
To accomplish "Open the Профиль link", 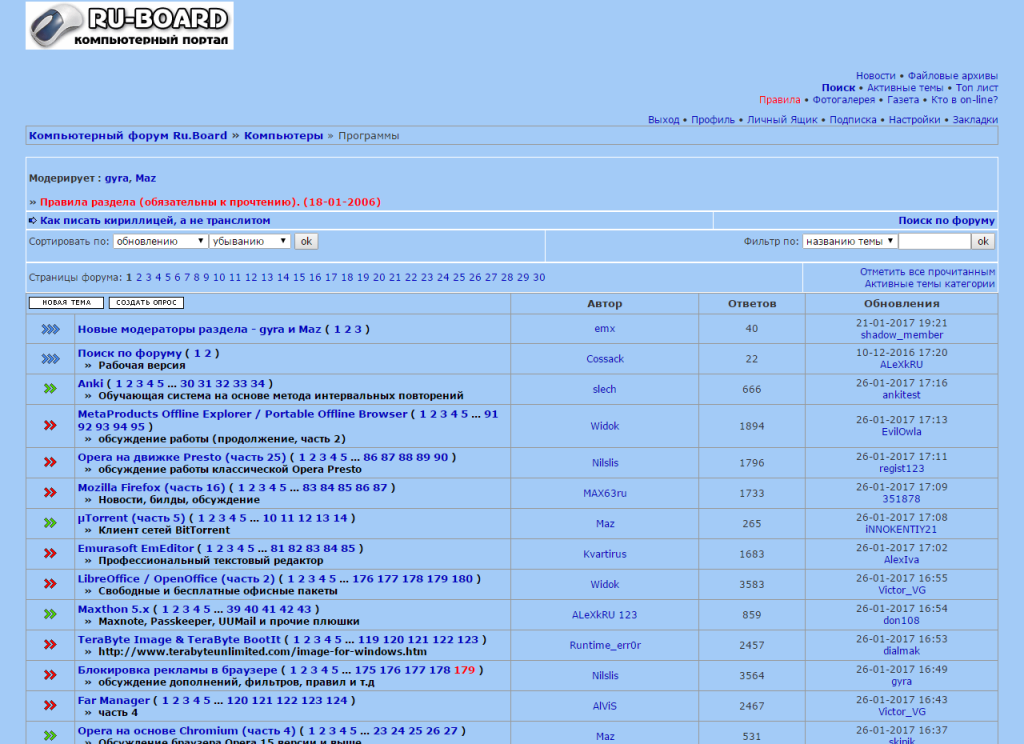I will click(x=713, y=120).
